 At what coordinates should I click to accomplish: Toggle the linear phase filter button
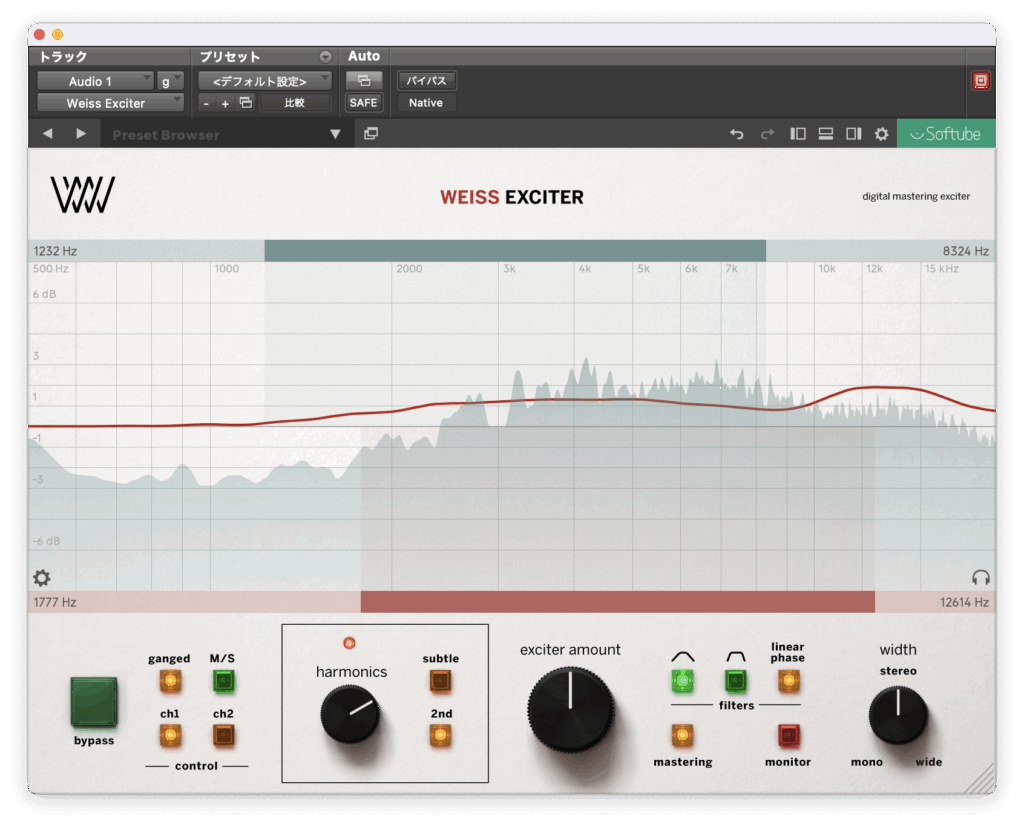(x=788, y=681)
